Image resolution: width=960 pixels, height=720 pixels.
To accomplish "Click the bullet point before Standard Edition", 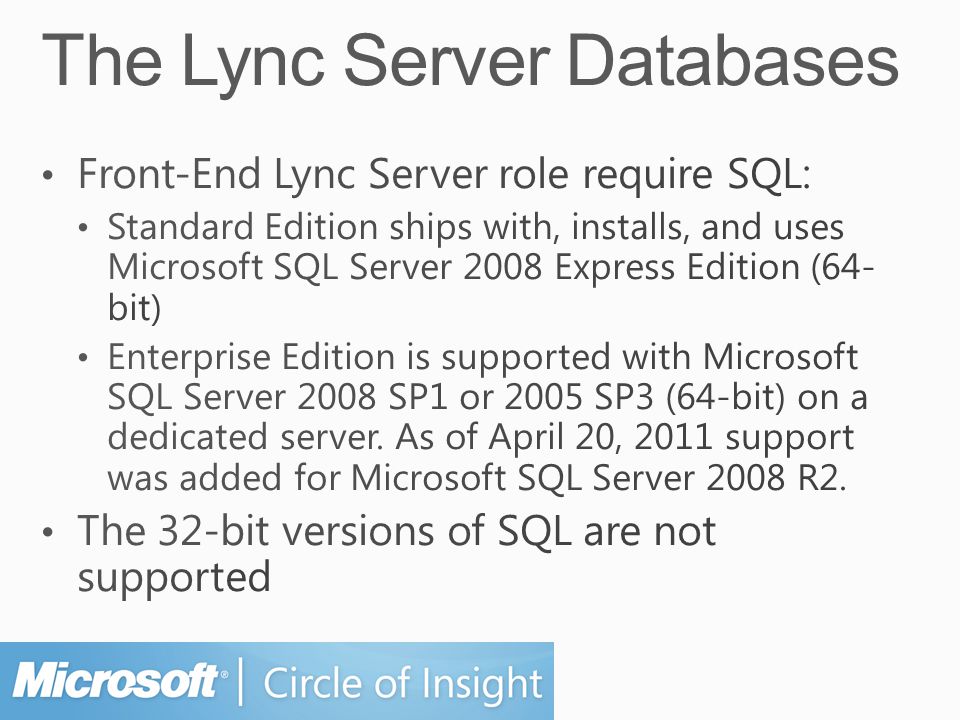I will (x=84, y=229).
